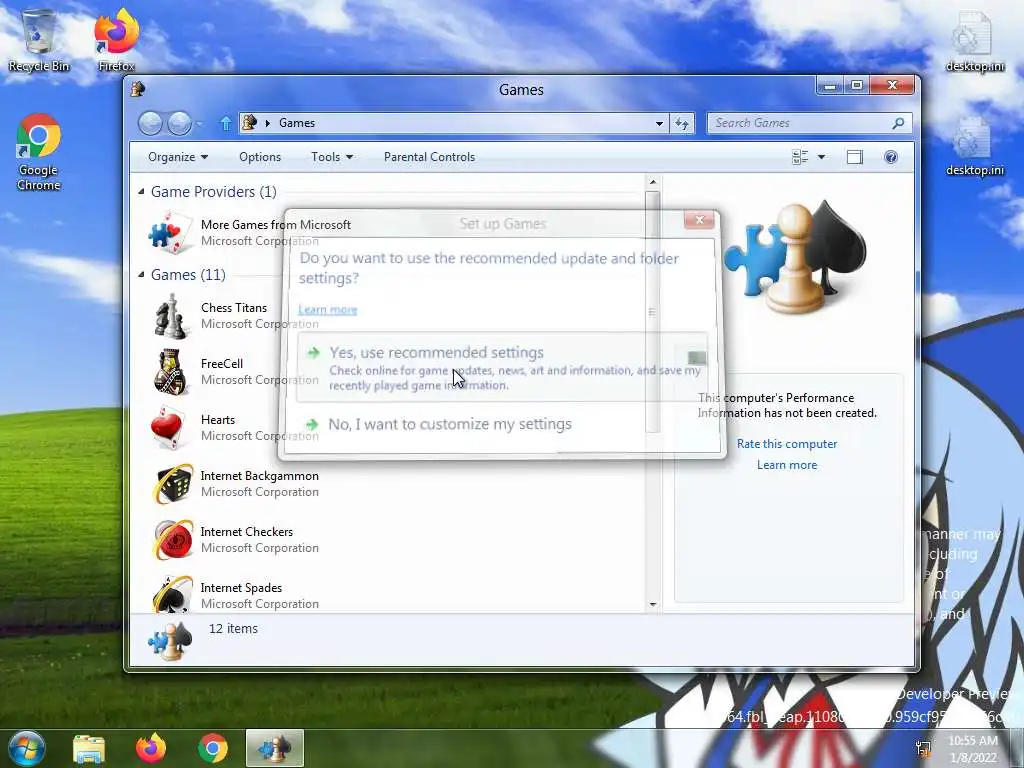1024x768 pixels.
Task: Open the view options dropdown arrow
Action: pos(822,157)
